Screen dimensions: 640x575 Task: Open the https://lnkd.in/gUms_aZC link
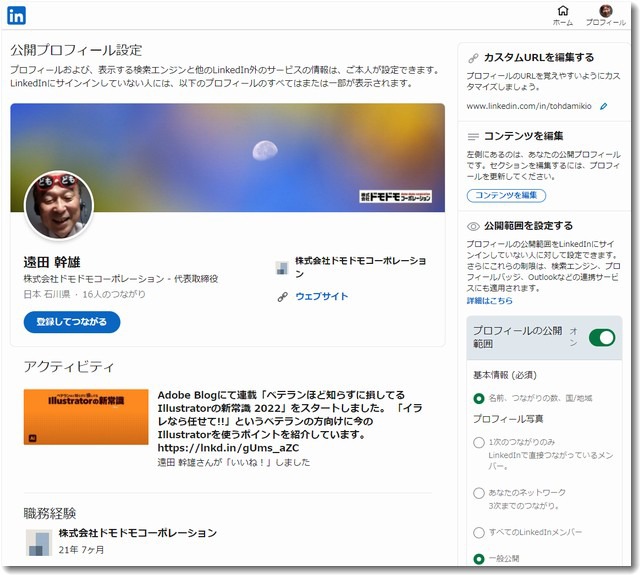coord(228,448)
